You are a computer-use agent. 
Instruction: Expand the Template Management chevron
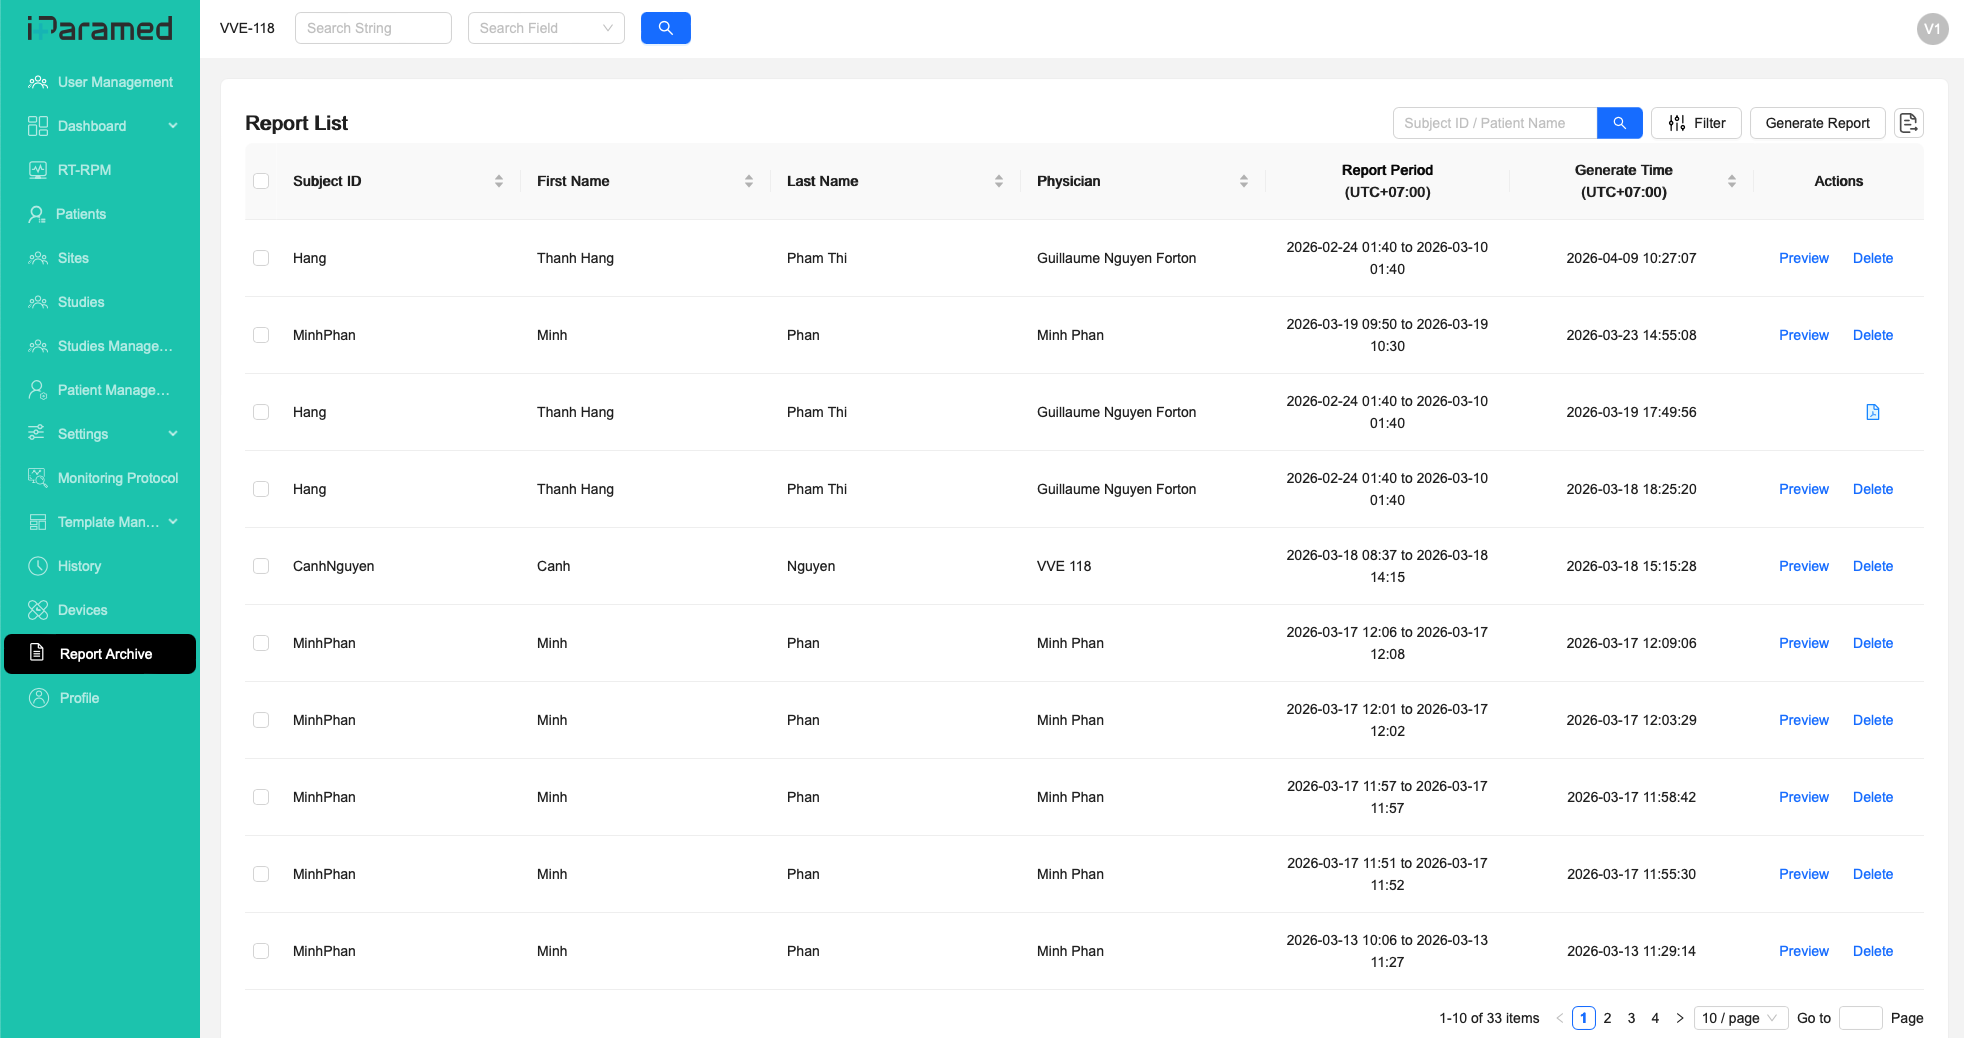pyautogui.click(x=173, y=522)
